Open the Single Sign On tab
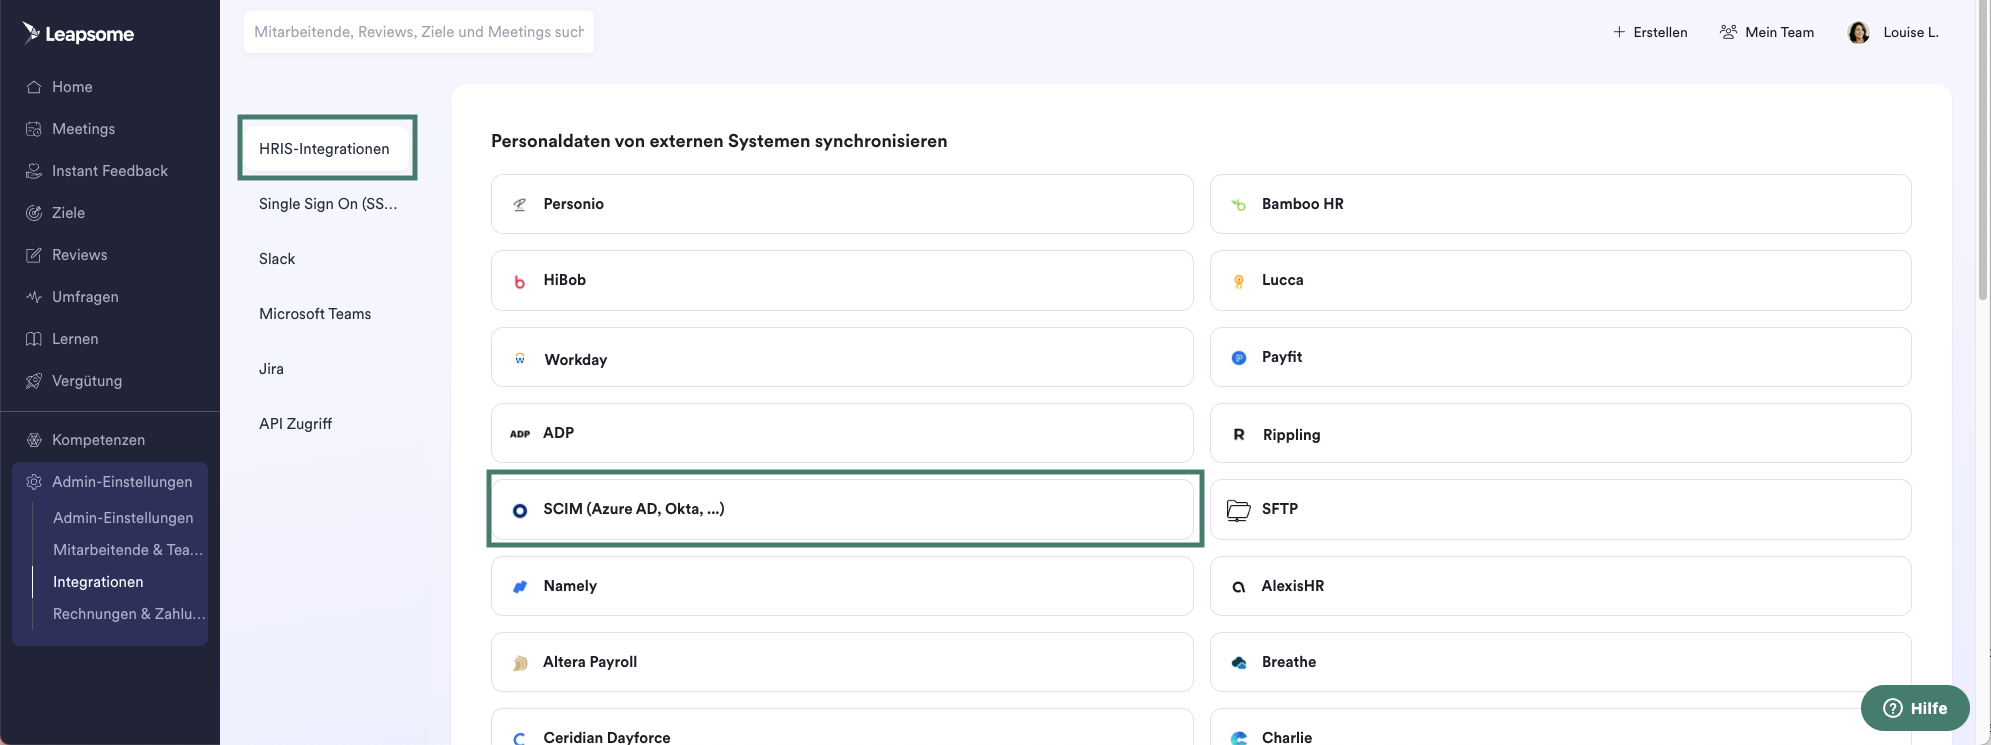This screenshot has height=745, width=1991. [328, 204]
